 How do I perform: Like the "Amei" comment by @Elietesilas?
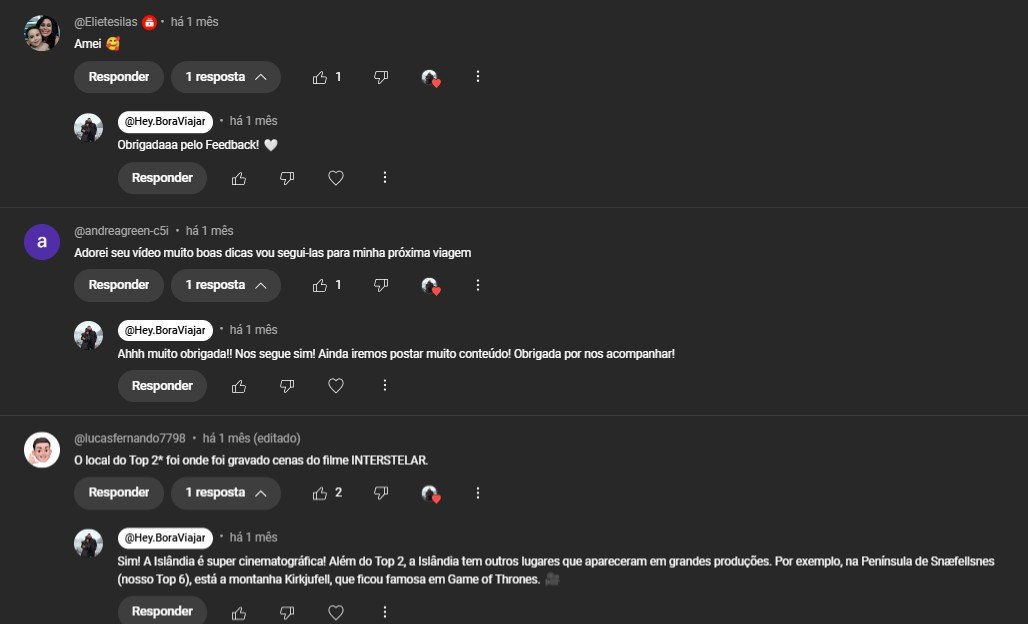320,77
